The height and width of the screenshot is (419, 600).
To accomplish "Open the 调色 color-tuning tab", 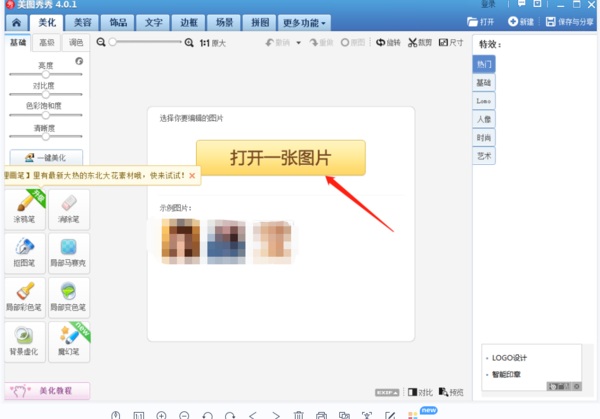I will pos(76,42).
